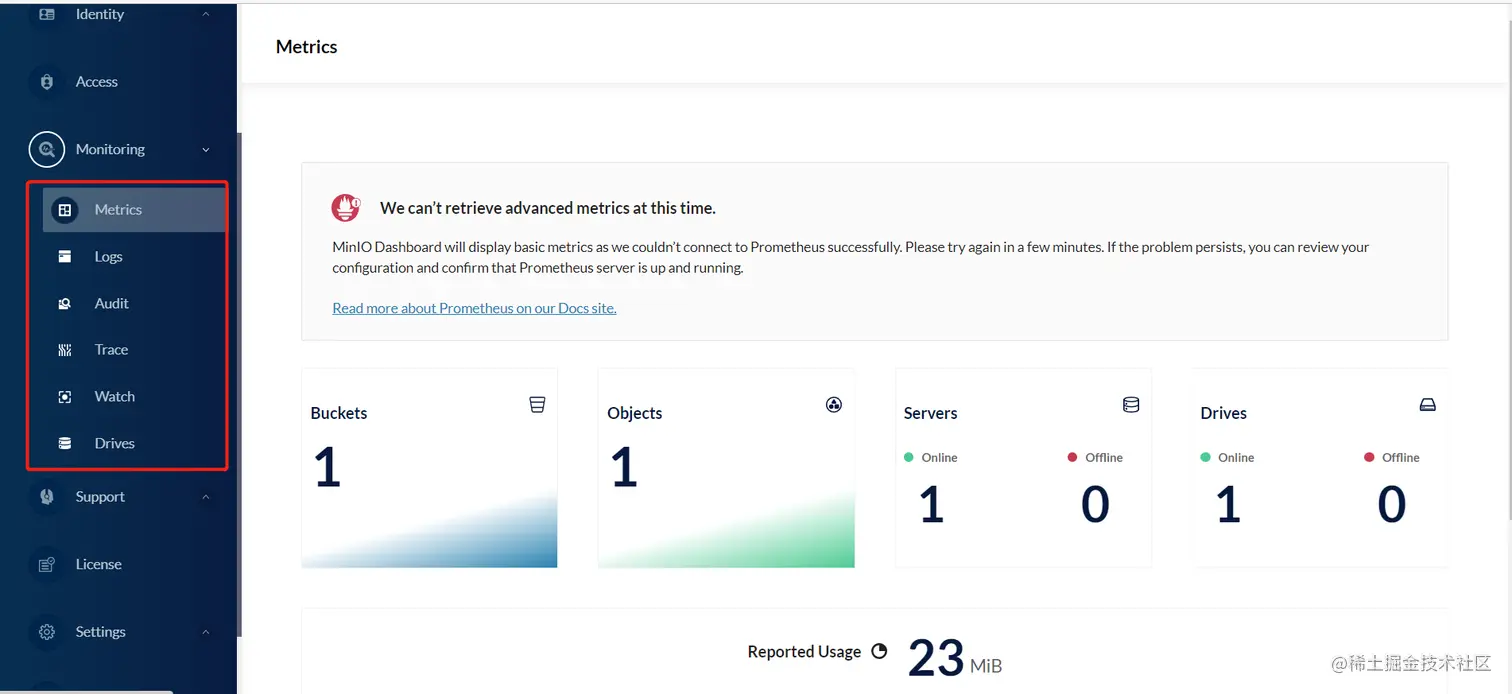Click the Servers red Offline status dot

tap(1073, 457)
